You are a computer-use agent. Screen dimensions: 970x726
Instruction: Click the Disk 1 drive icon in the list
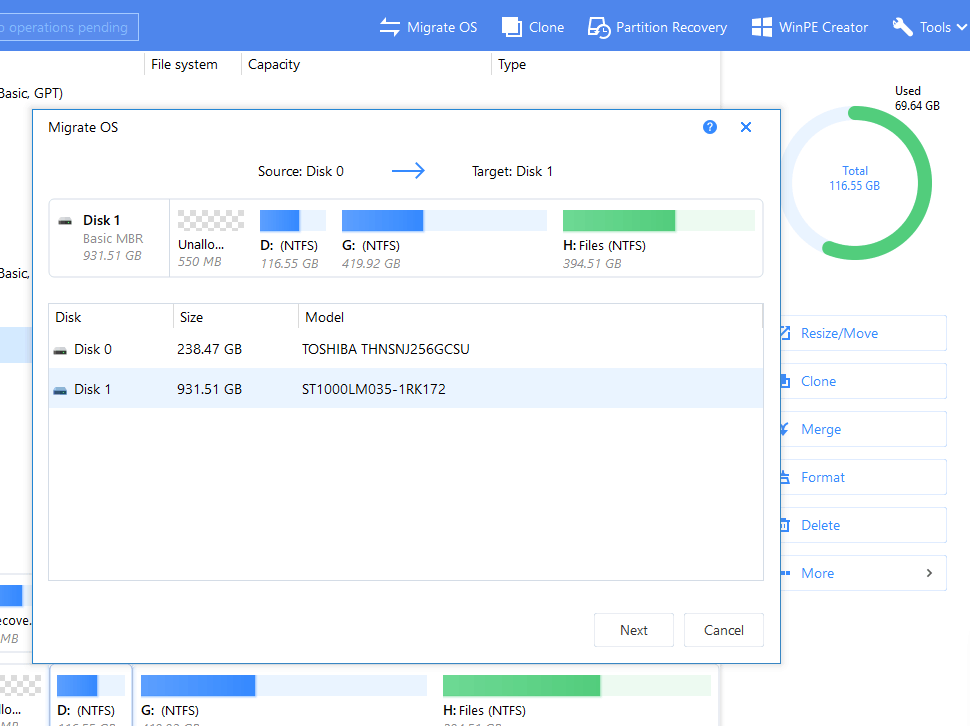[x=60, y=390]
